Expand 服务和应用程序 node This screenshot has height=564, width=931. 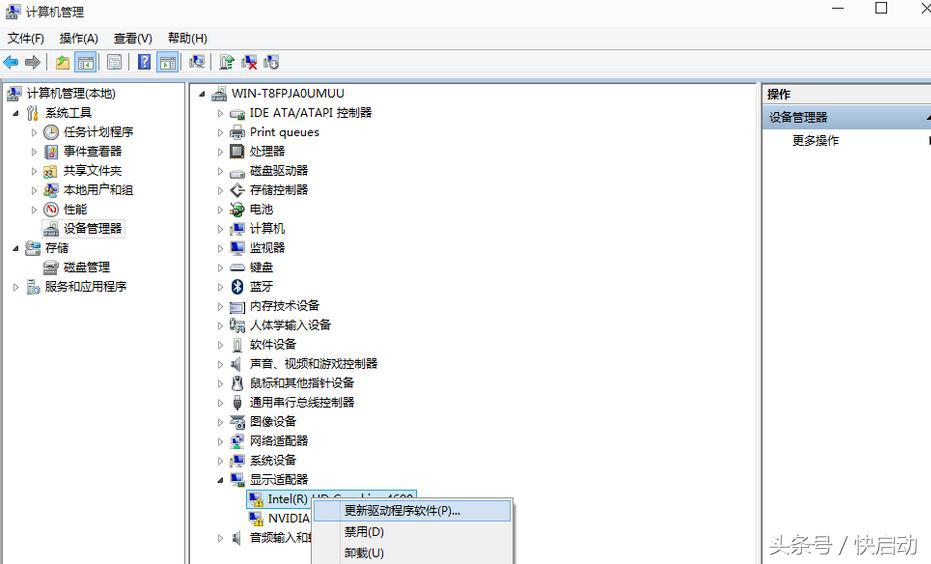(16, 287)
